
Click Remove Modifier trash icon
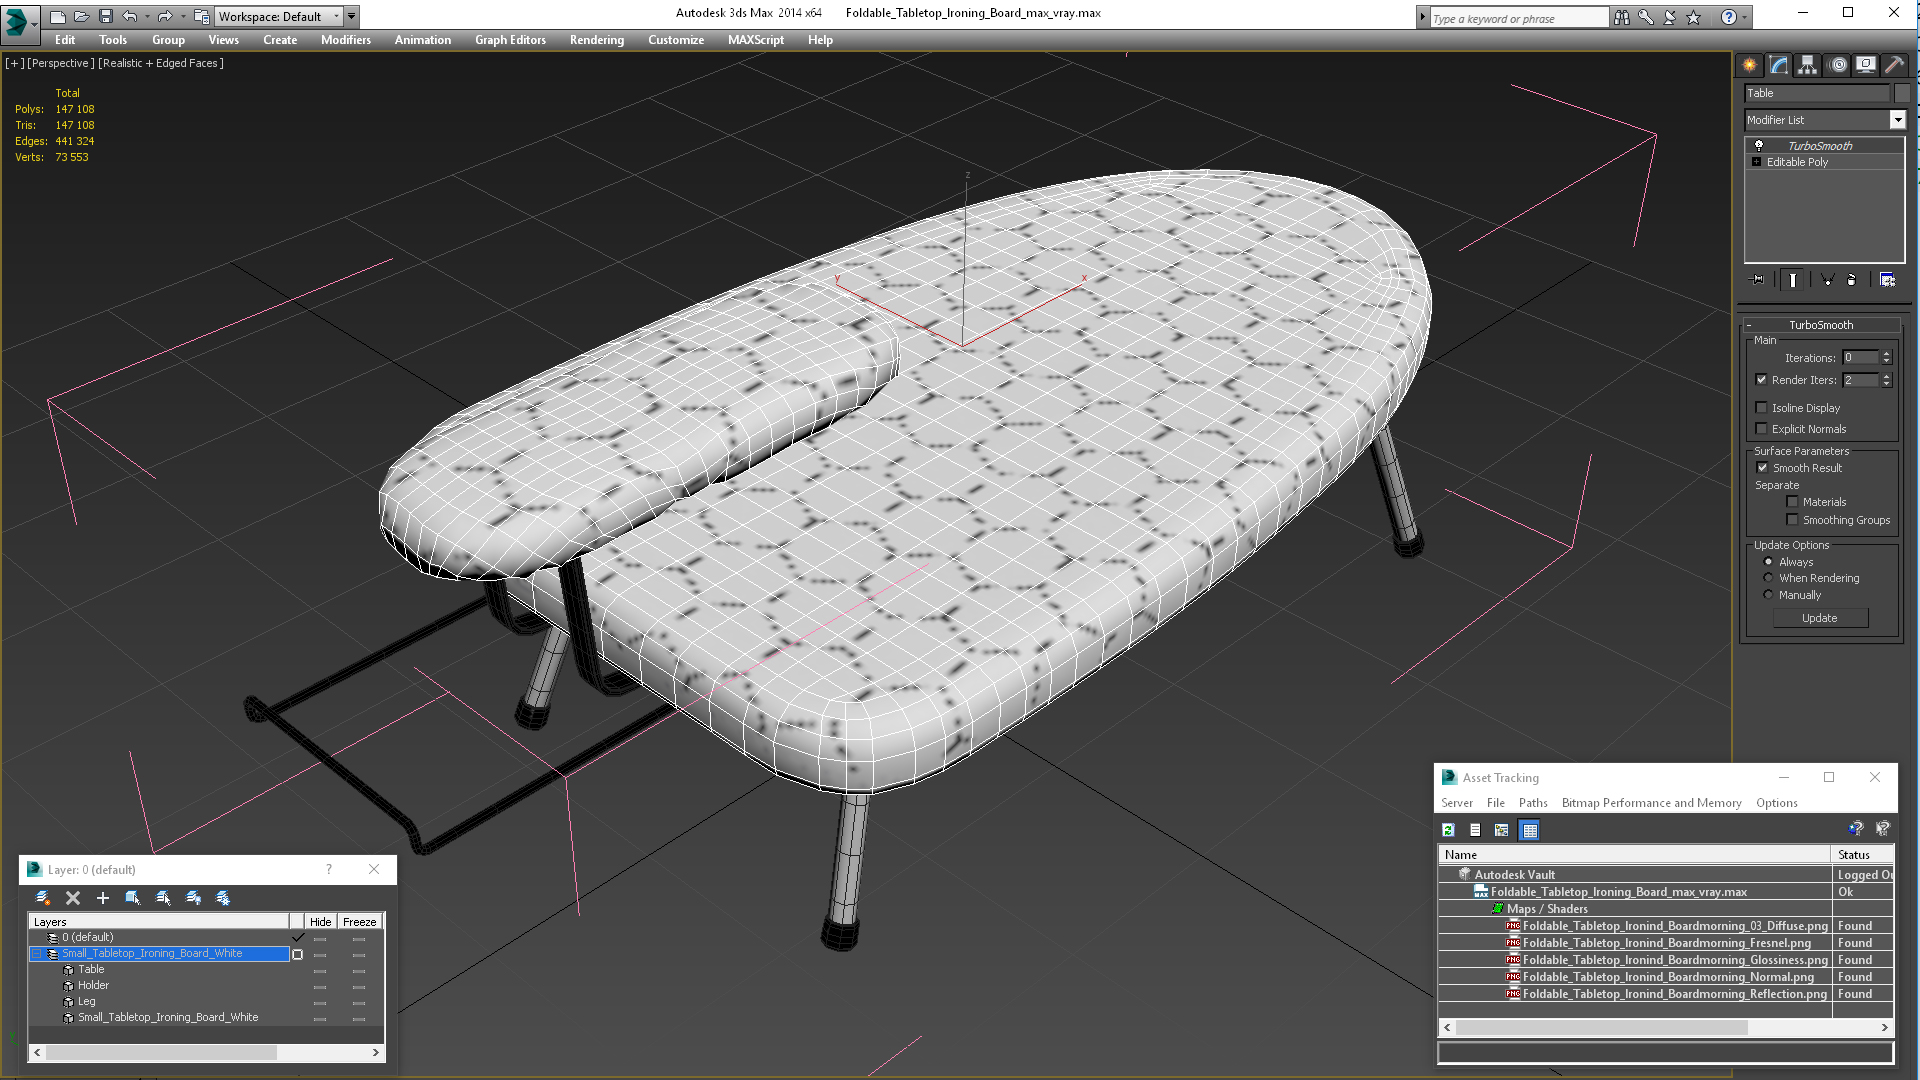click(1851, 280)
